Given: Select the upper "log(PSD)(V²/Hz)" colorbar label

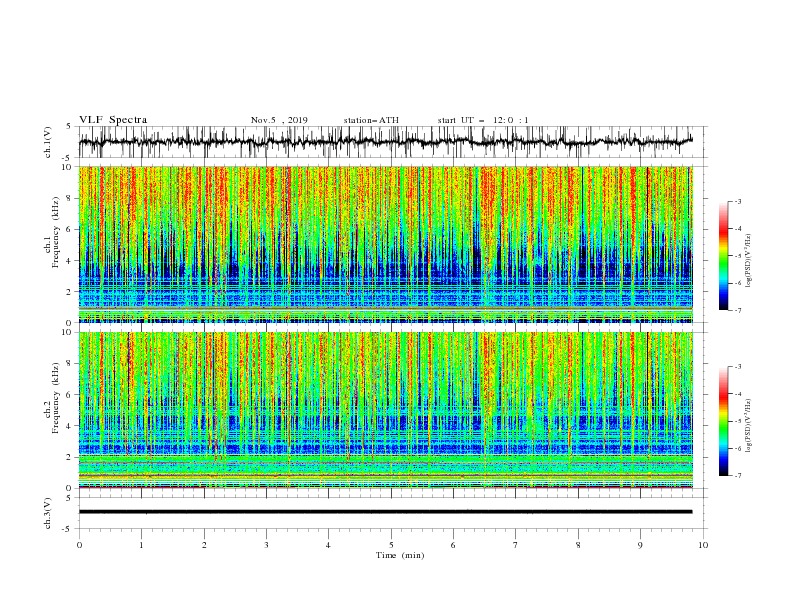Looking at the screenshot, I should pos(749,261).
